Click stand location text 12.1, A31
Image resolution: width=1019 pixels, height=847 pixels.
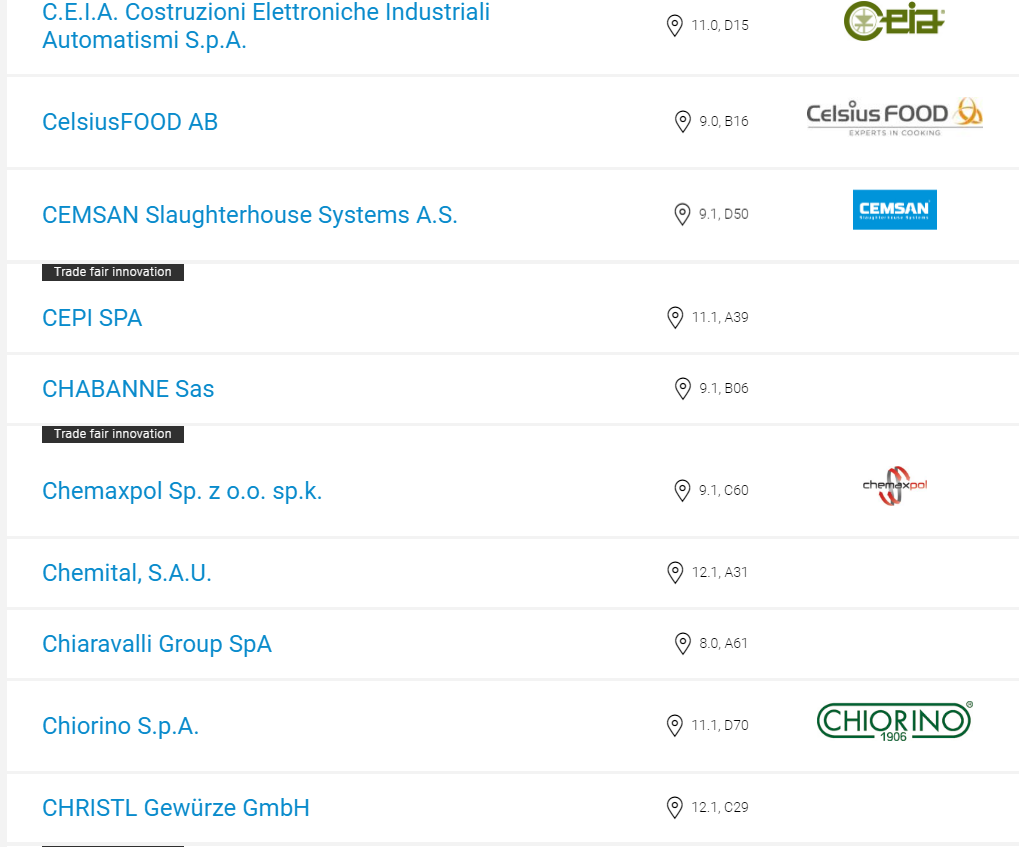pyautogui.click(x=720, y=573)
